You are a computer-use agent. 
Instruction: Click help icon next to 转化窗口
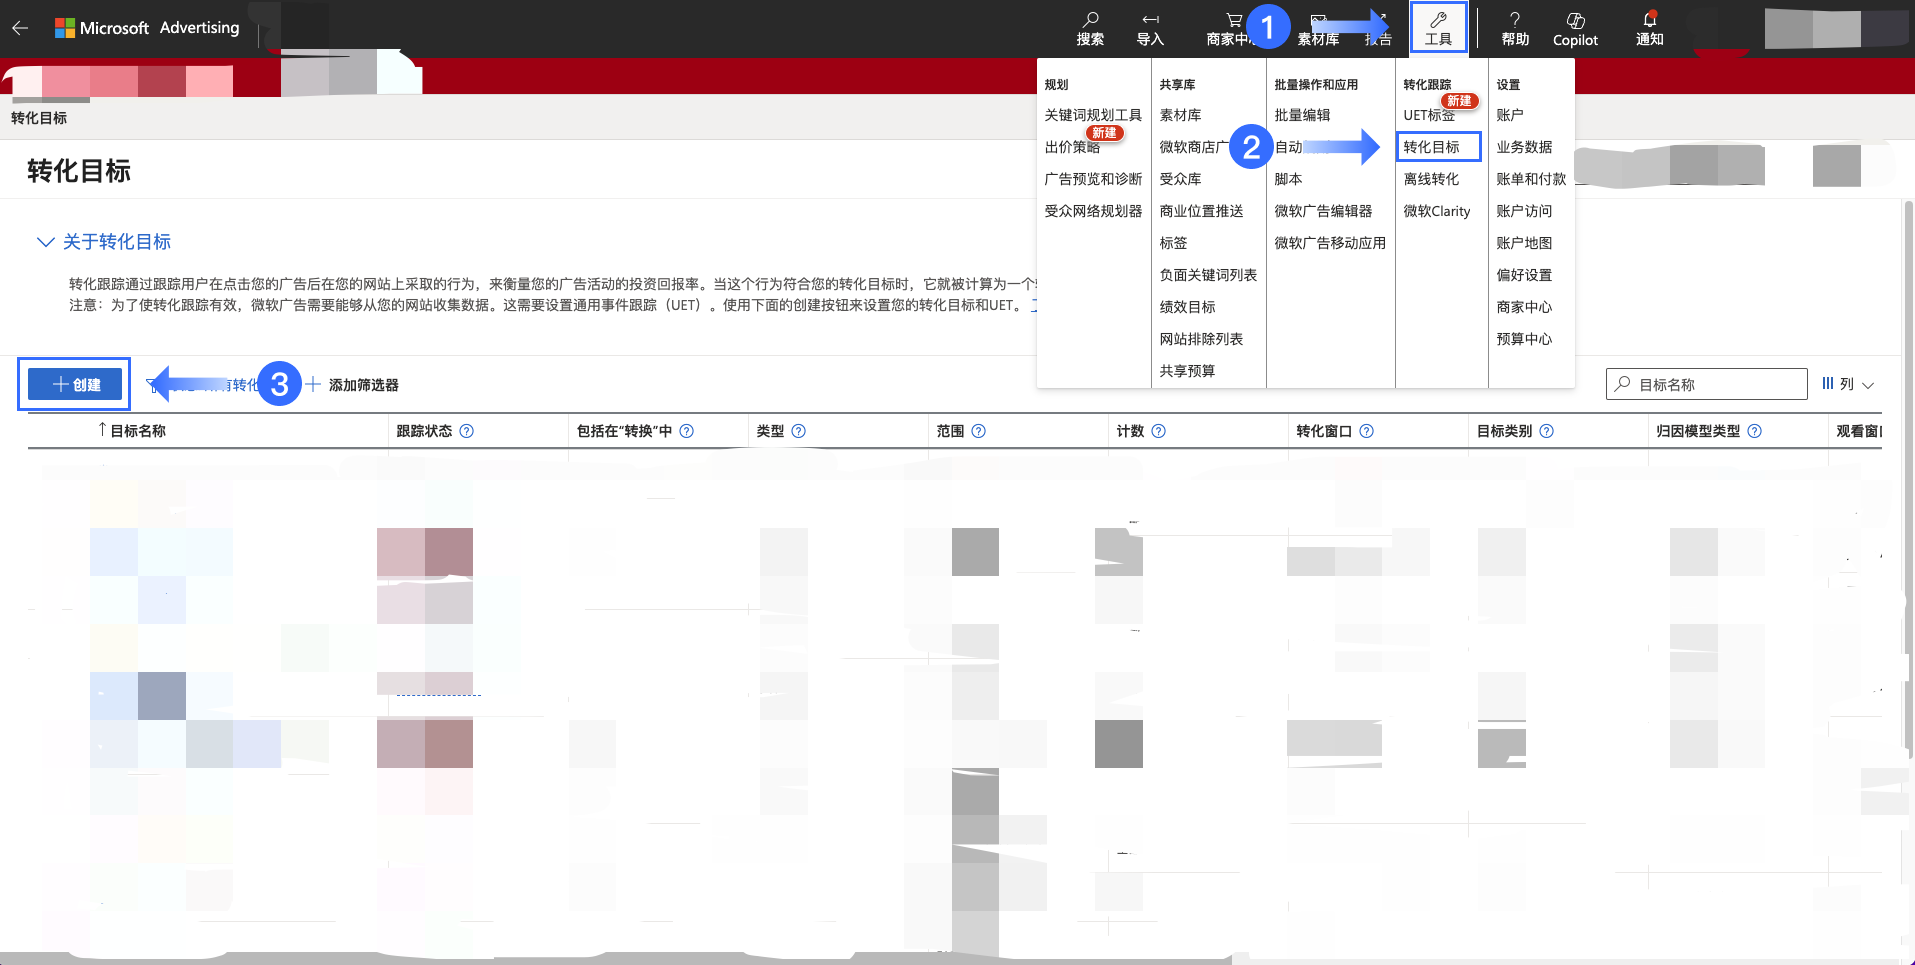point(1366,431)
